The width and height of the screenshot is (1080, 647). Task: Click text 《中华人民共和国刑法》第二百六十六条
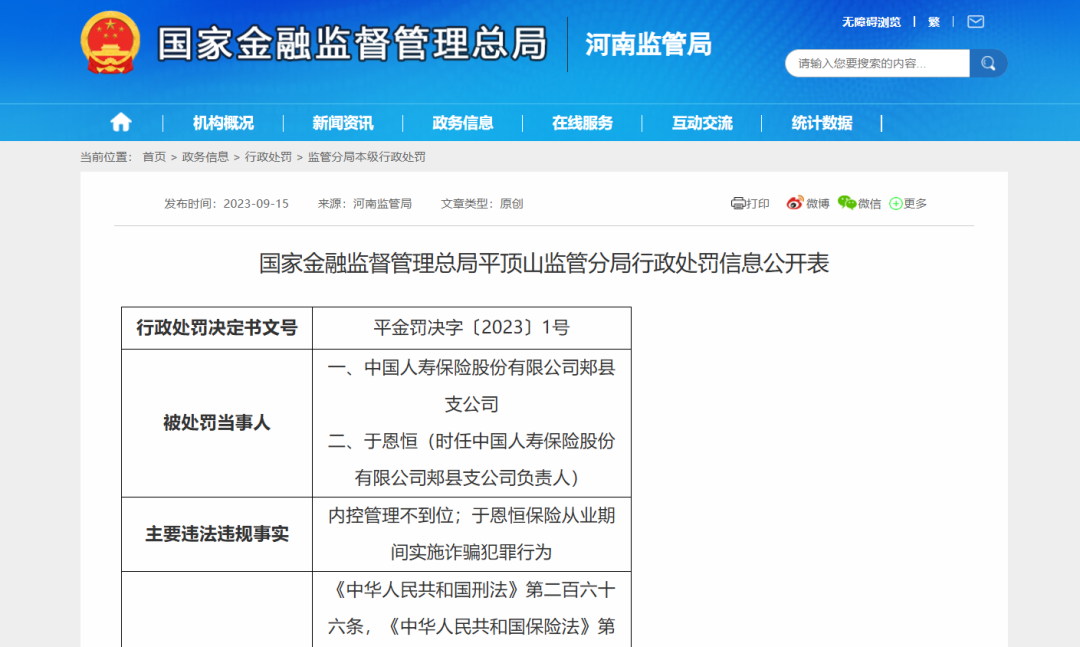pyautogui.click(x=472, y=608)
